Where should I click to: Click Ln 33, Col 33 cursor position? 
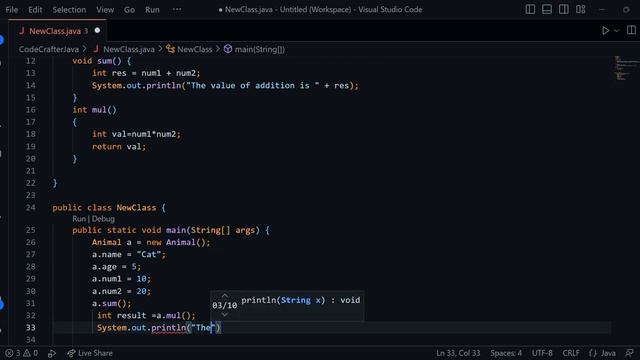[x=458, y=353]
